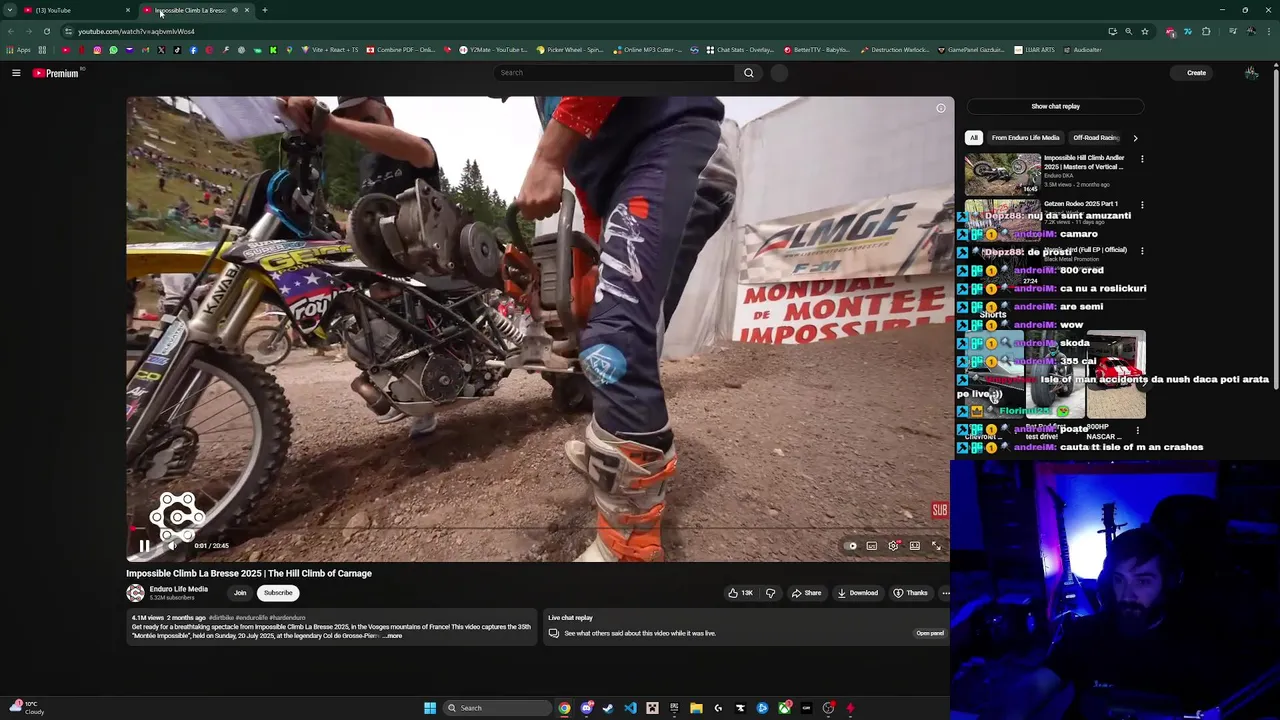
Task: Open Visual Studio Code from taskbar
Action: pyautogui.click(x=630, y=708)
